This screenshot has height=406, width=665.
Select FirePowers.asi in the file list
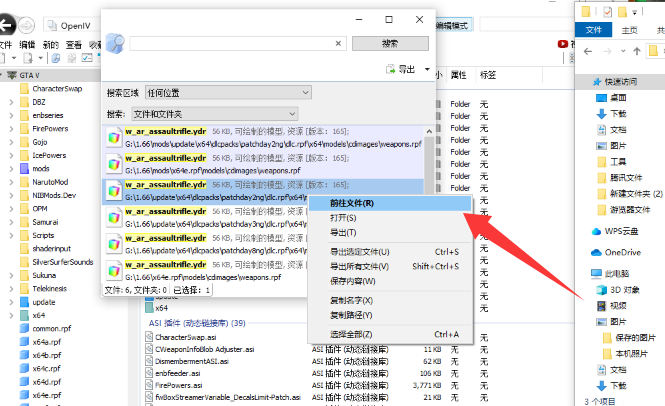[179, 385]
